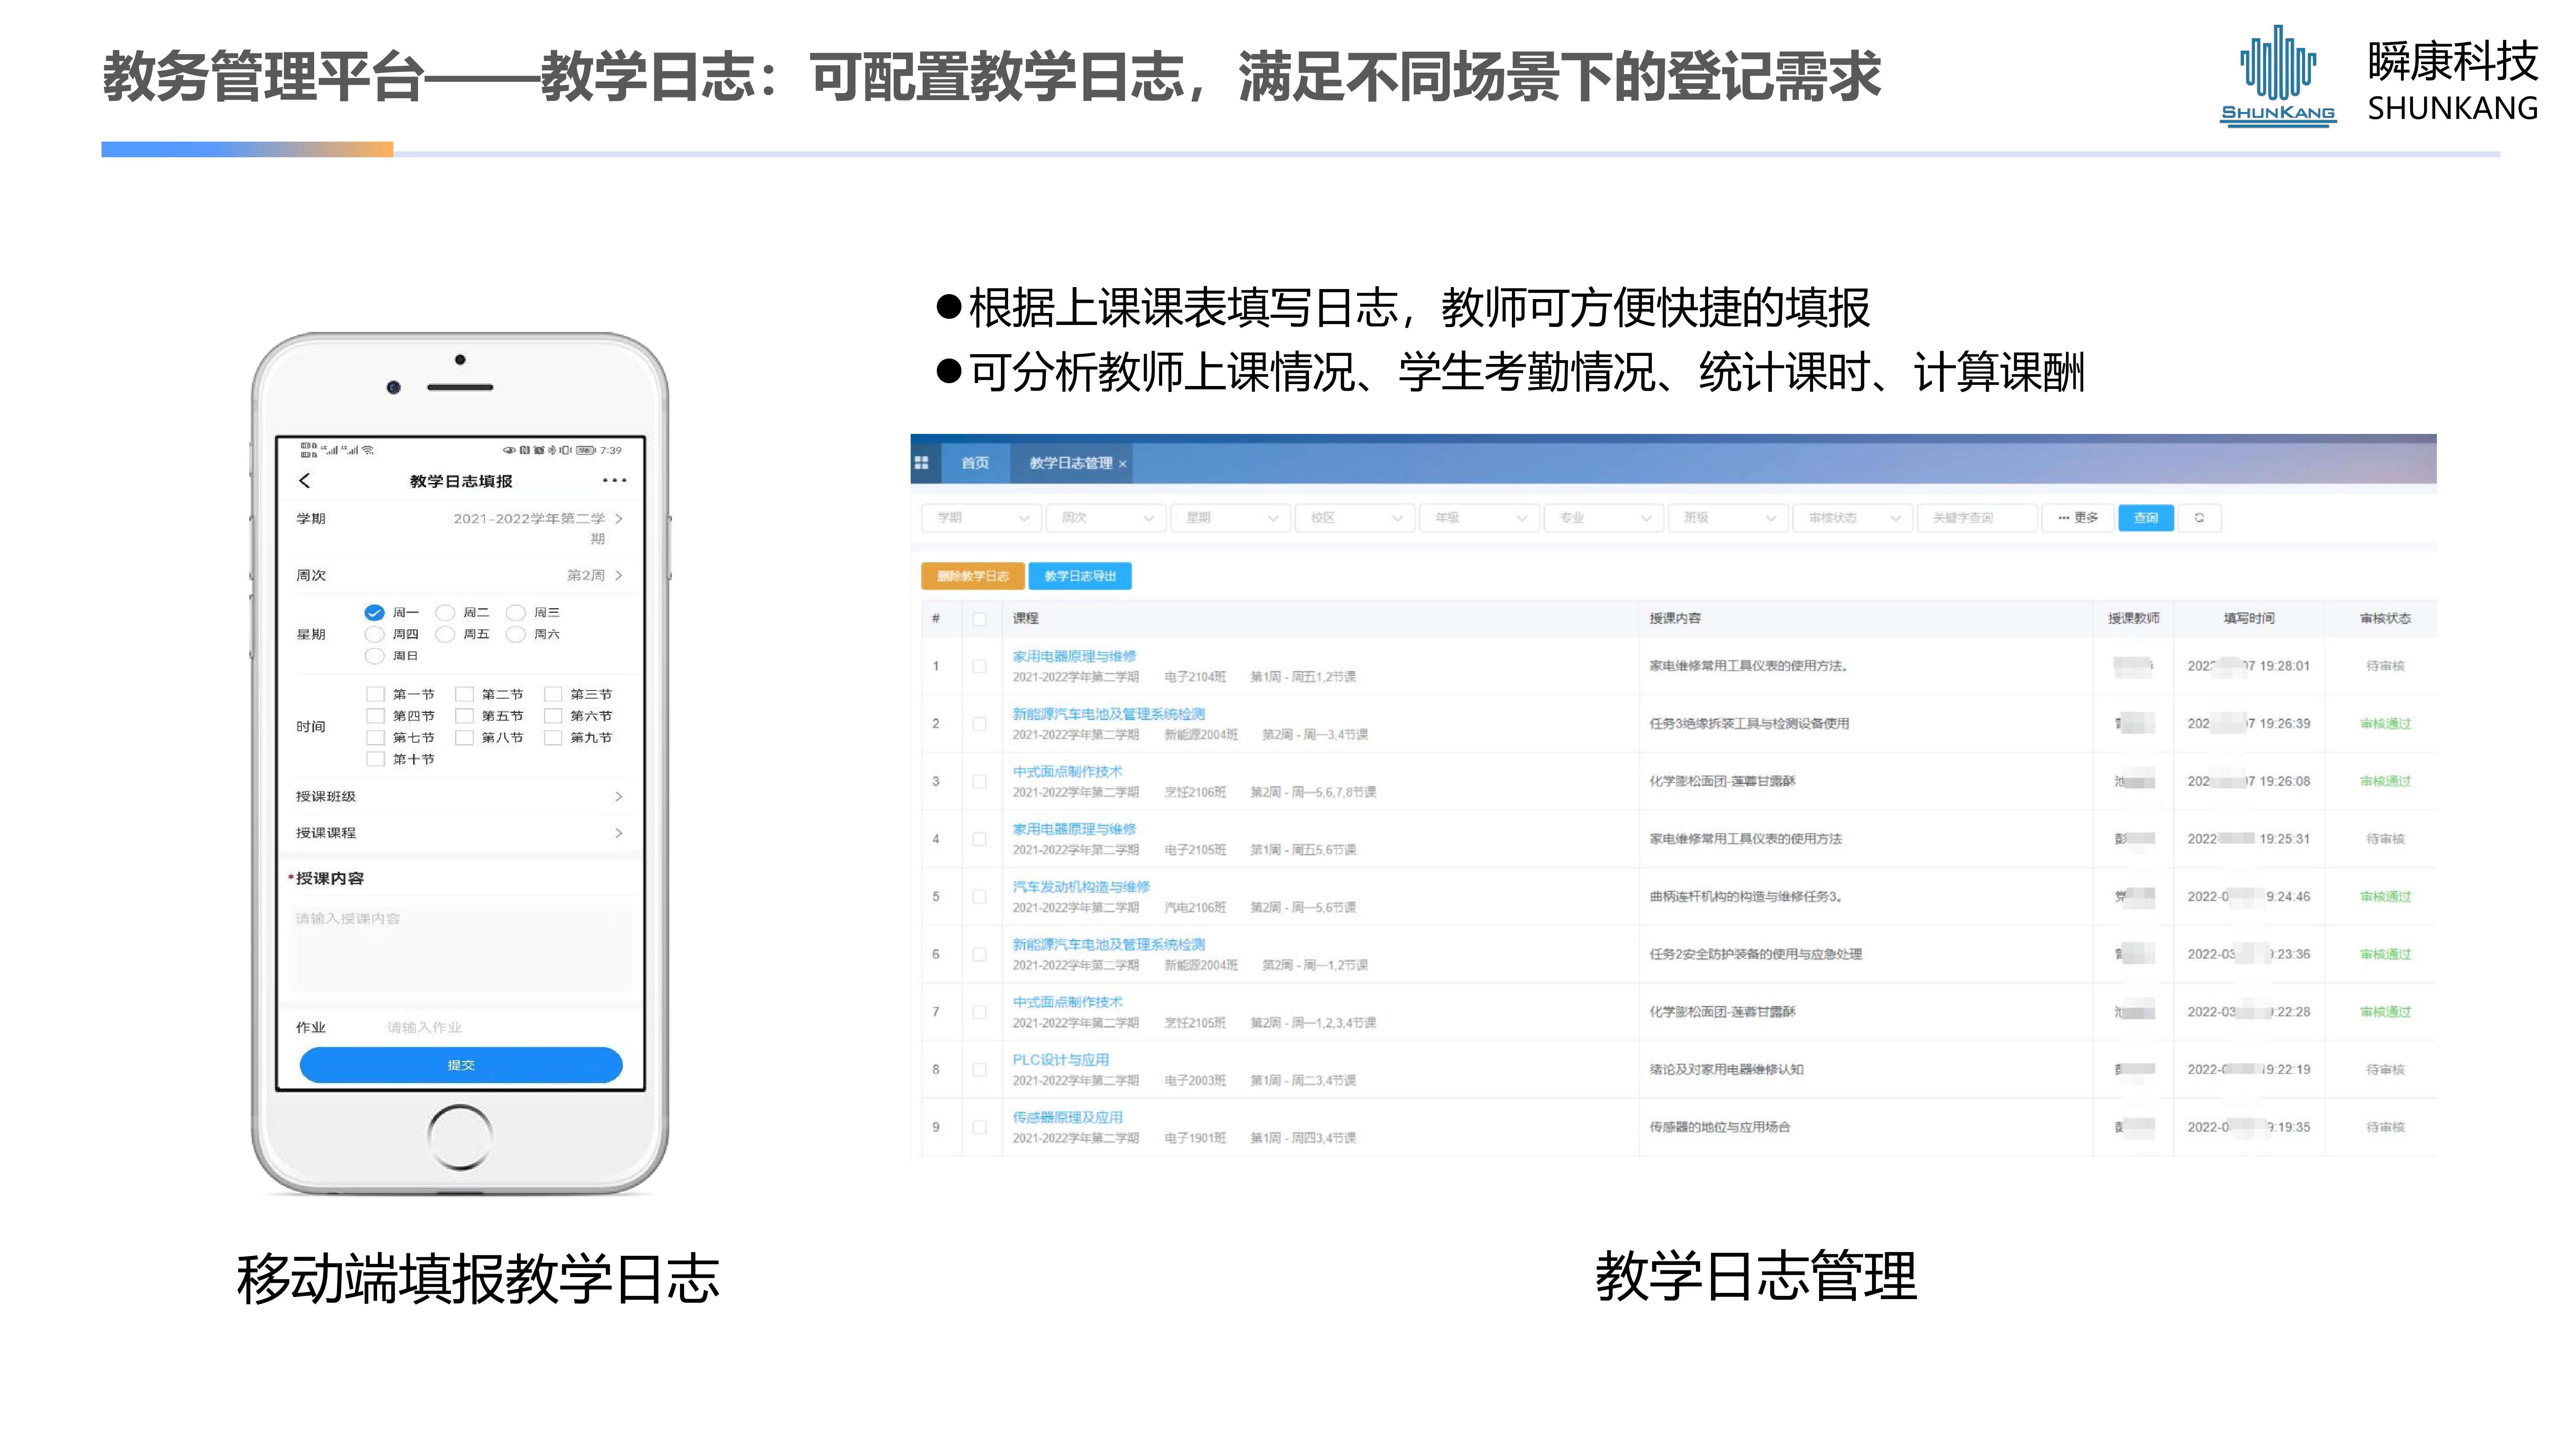This screenshot has height=1449, width=2576.
Task: Open 新能源汽车电池及管理系统检测 link in row 2
Action: coord(1108,714)
